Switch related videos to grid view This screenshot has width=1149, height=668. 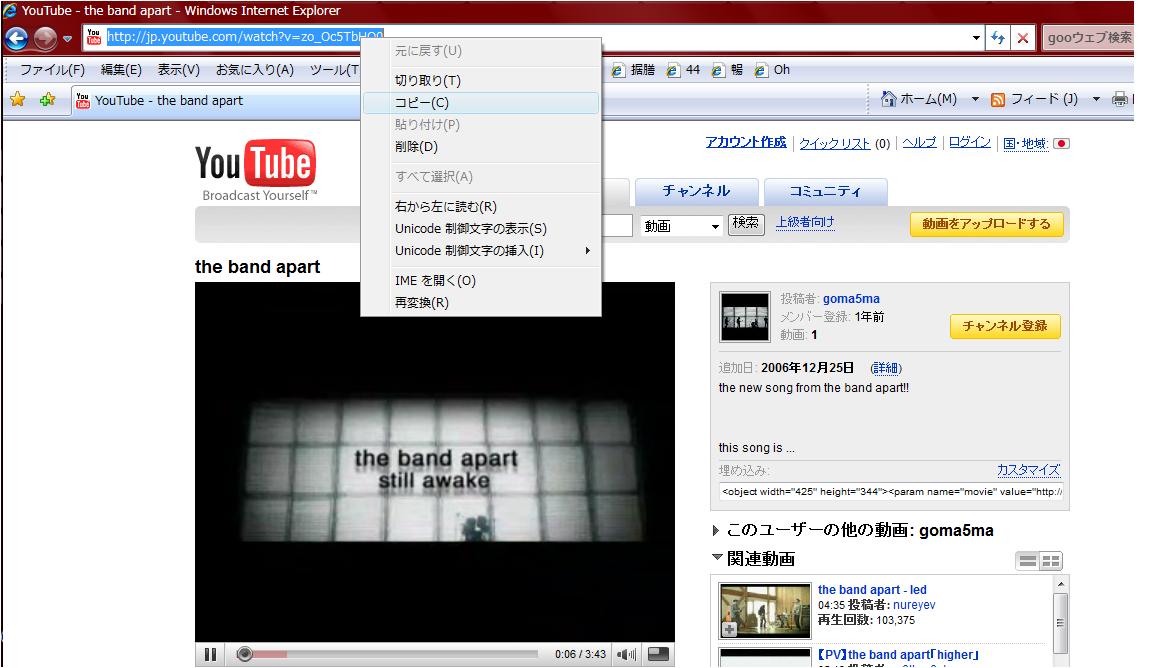coord(1051,561)
